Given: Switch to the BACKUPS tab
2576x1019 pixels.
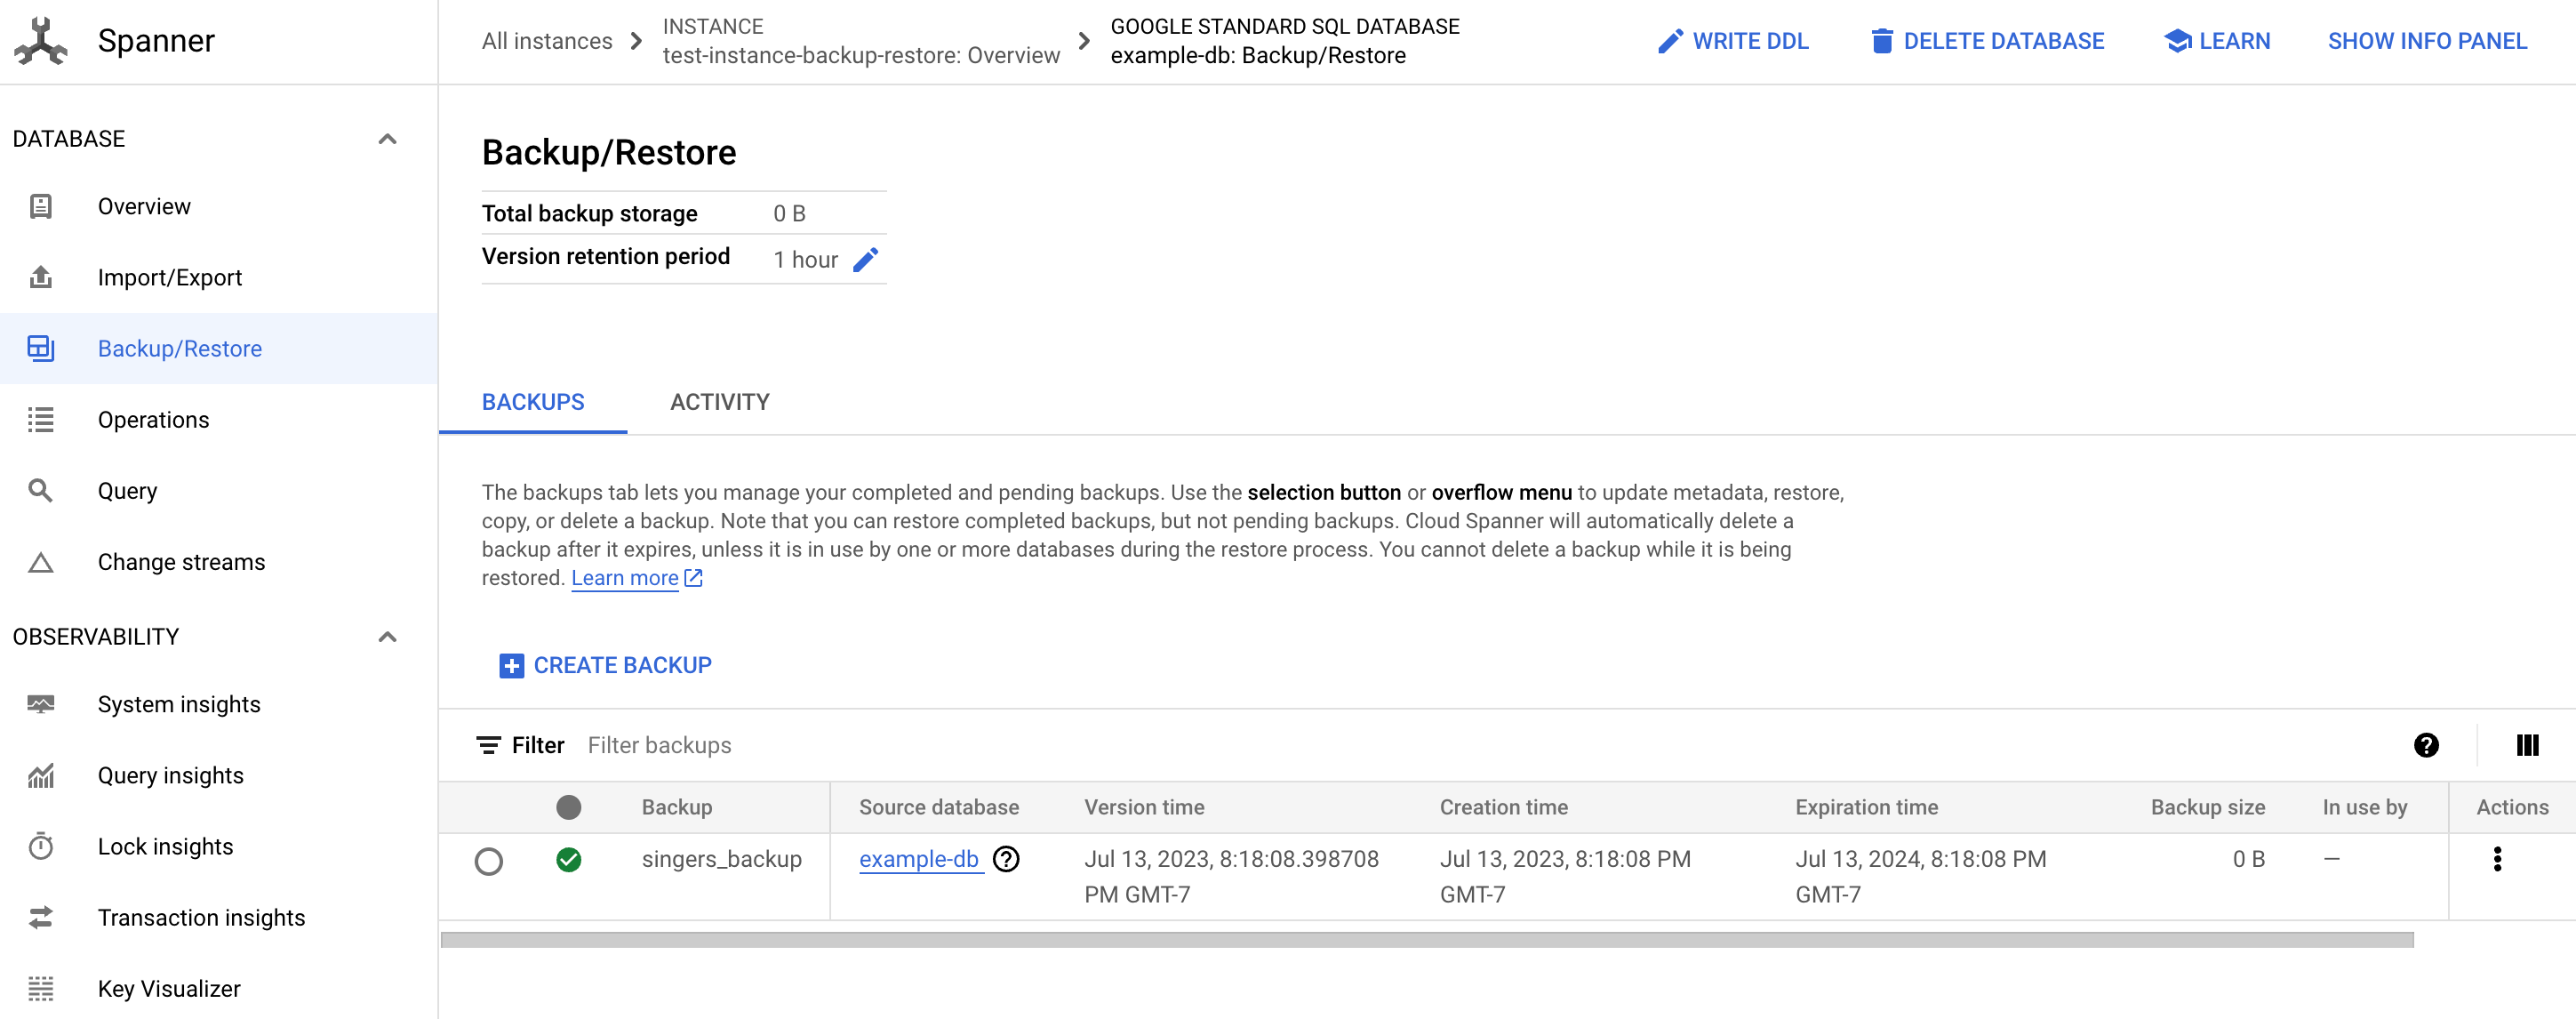Looking at the screenshot, I should click(x=532, y=401).
